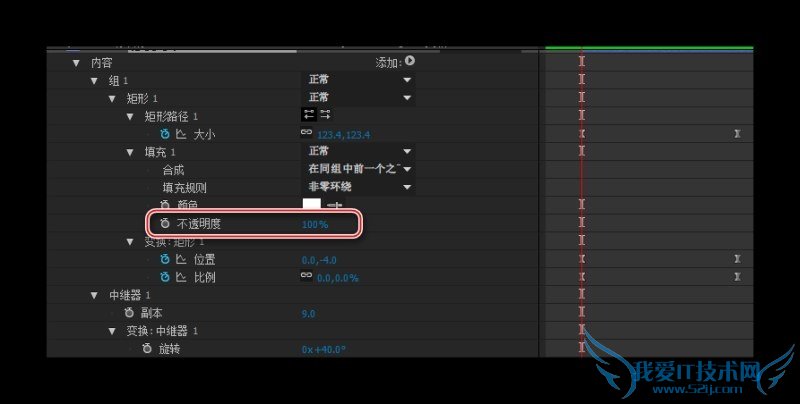Toggle the 大小 stopwatch keyframe icon

pyautogui.click(x=165, y=134)
